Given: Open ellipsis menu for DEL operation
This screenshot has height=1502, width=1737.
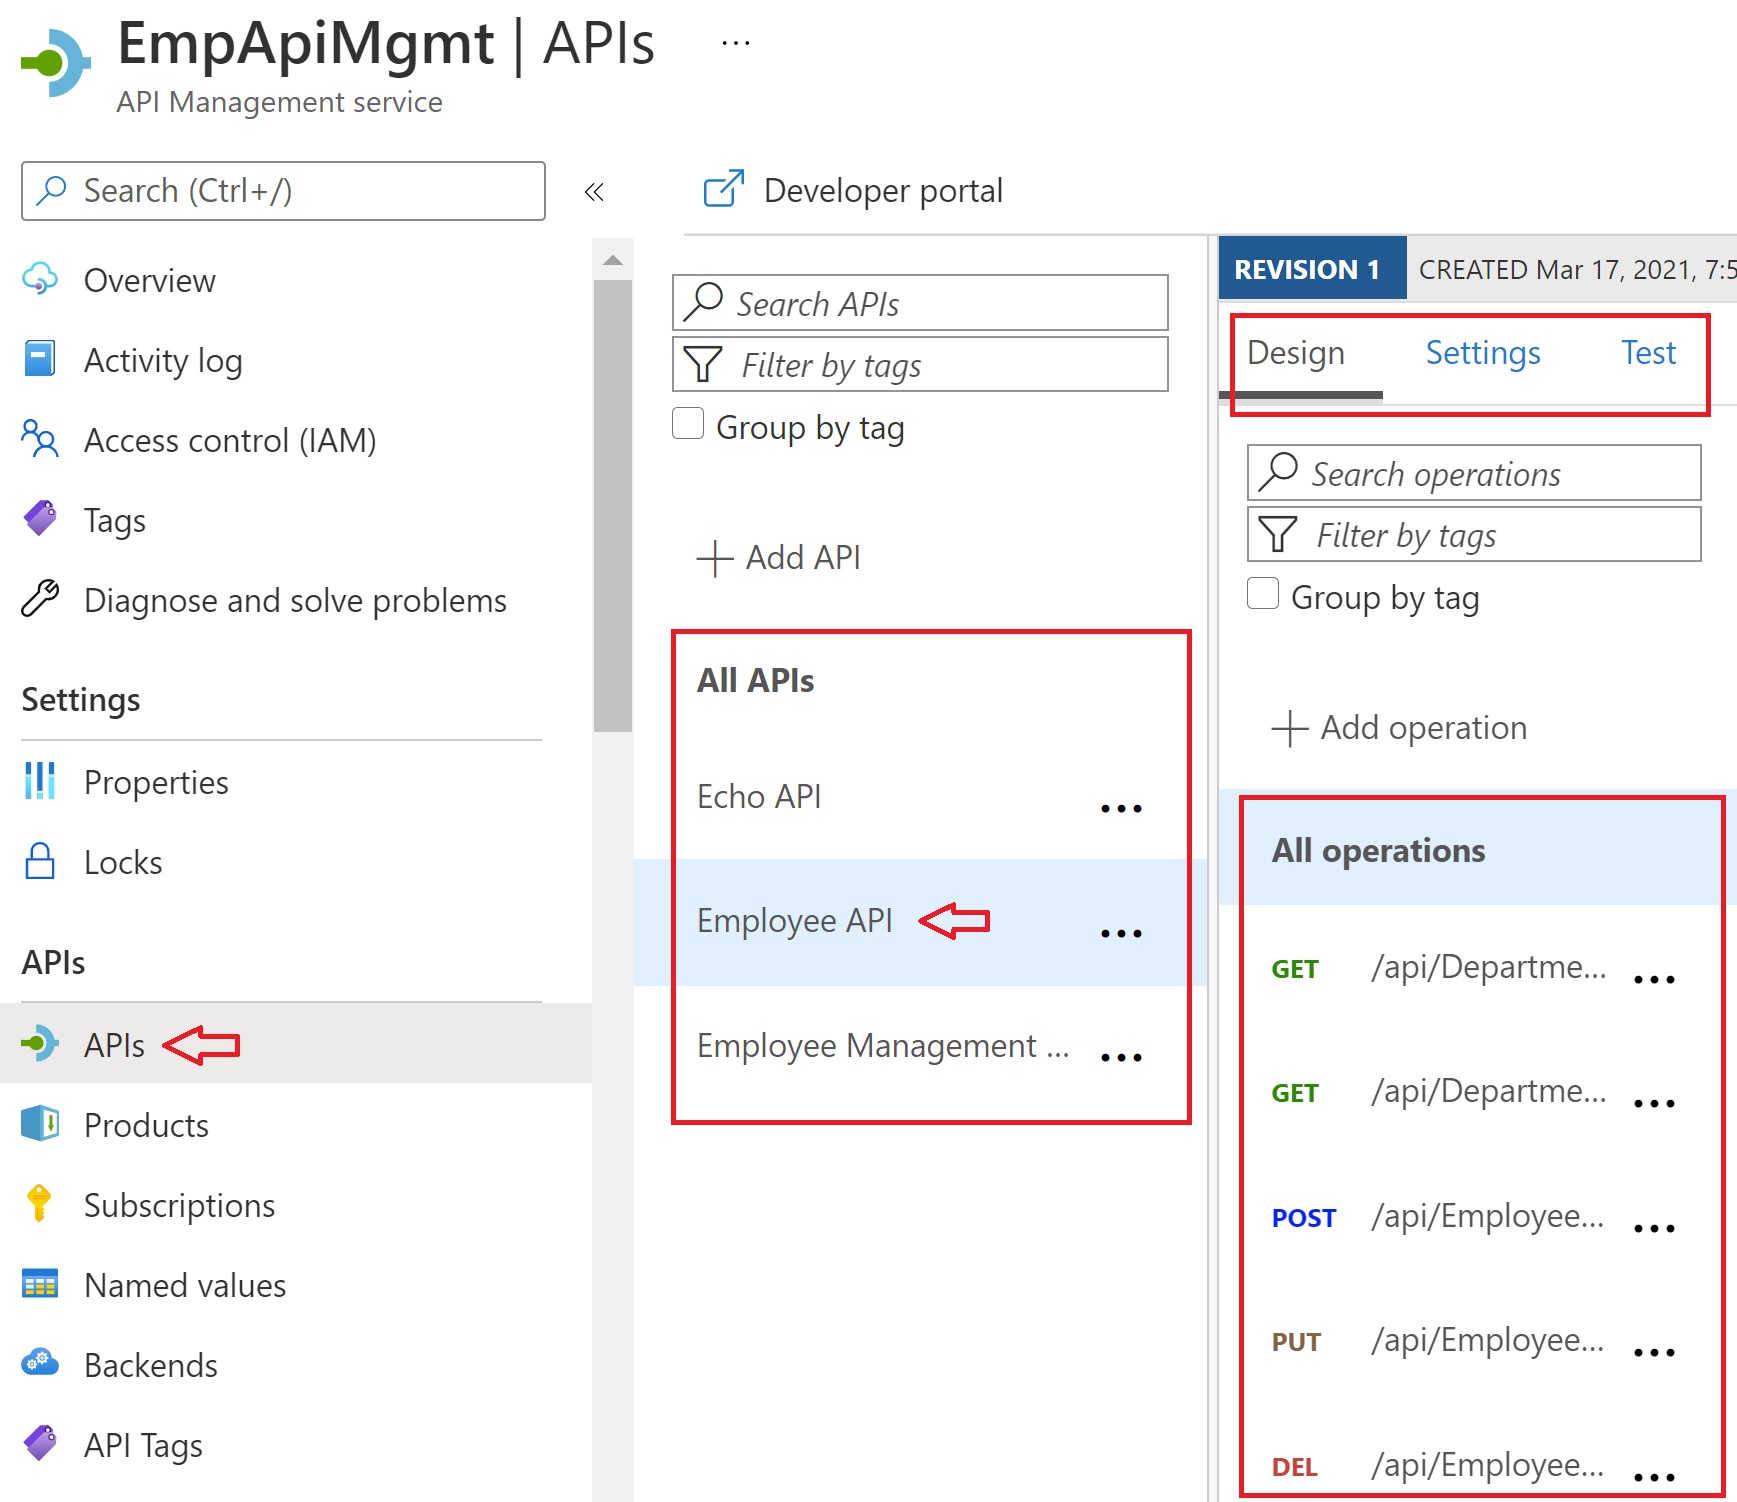Looking at the screenshot, I should tap(1654, 1476).
